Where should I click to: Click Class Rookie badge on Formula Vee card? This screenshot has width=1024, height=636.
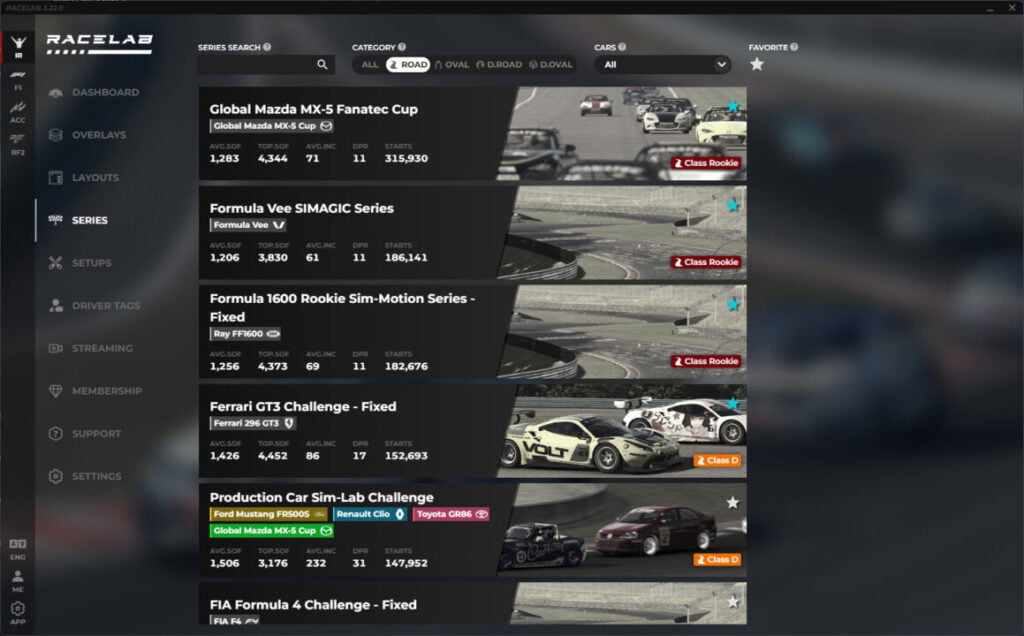(706, 262)
